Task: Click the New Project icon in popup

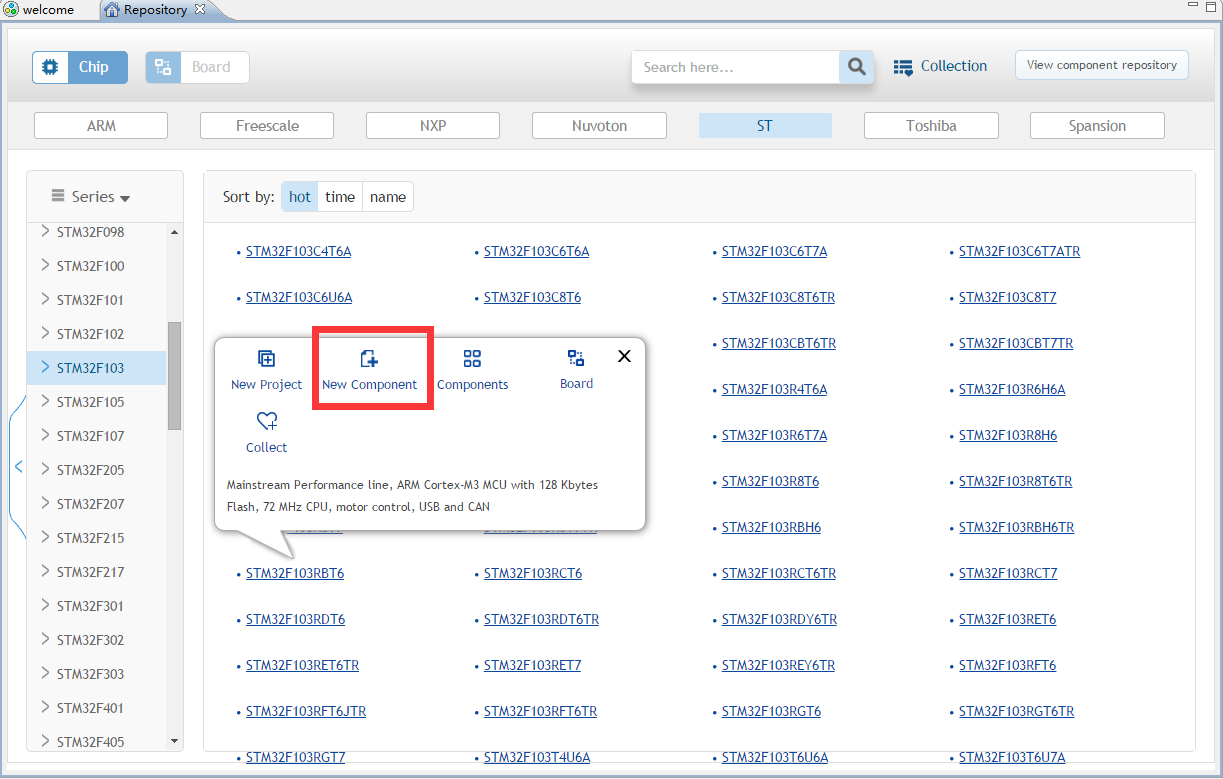Action: pyautogui.click(x=266, y=359)
